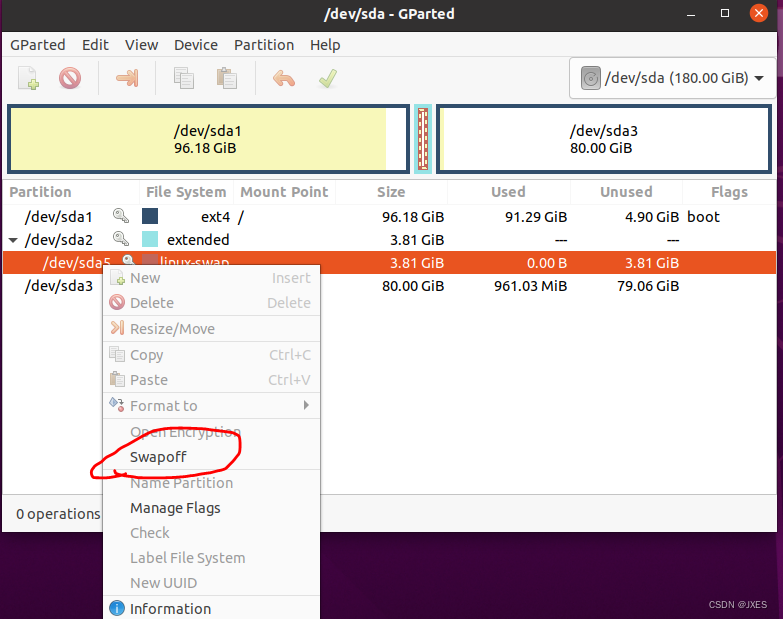Click the ext4 dark blue color swatch
This screenshot has height=619, width=783.
[150, 216]
